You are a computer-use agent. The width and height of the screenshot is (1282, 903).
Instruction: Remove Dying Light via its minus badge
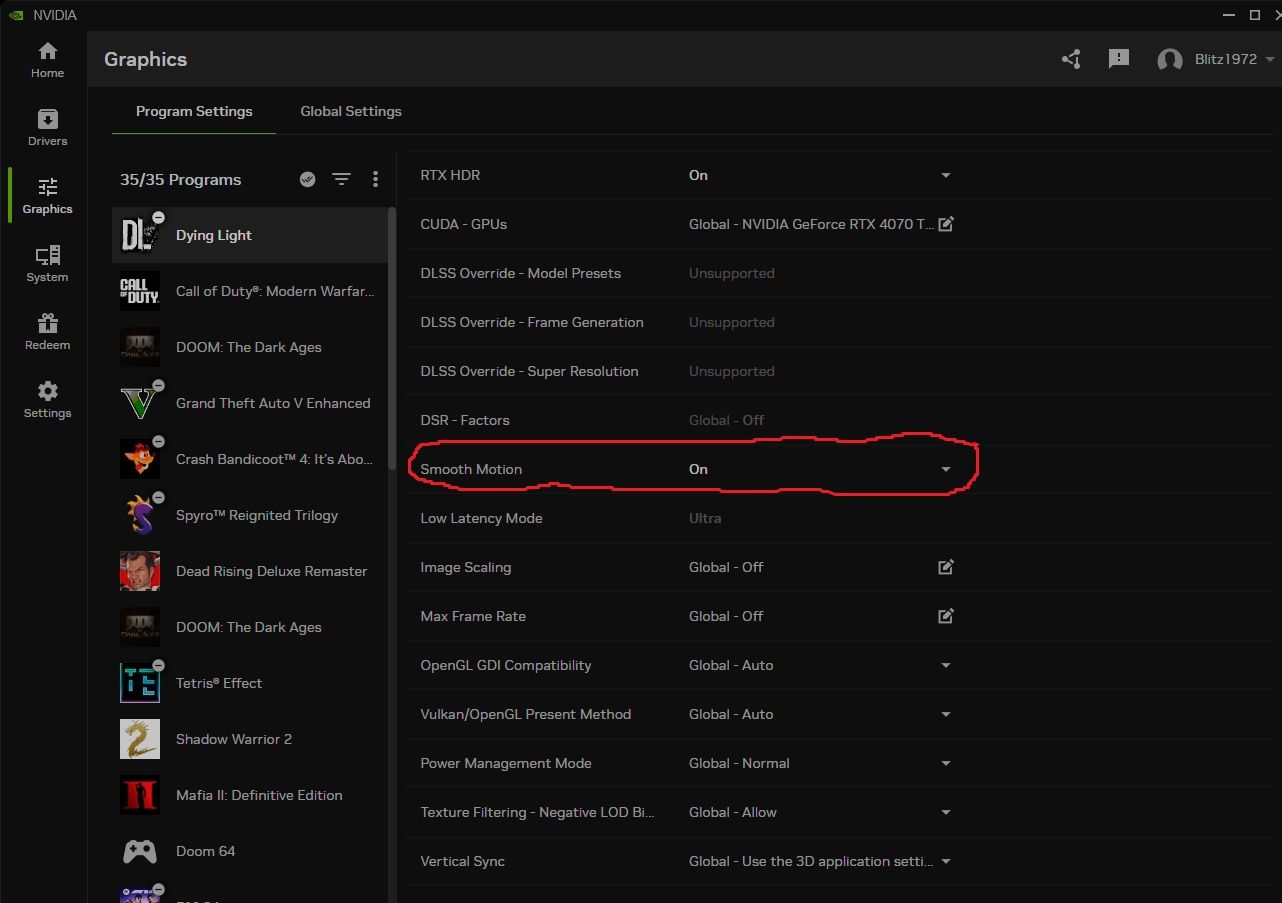point(158,217)
